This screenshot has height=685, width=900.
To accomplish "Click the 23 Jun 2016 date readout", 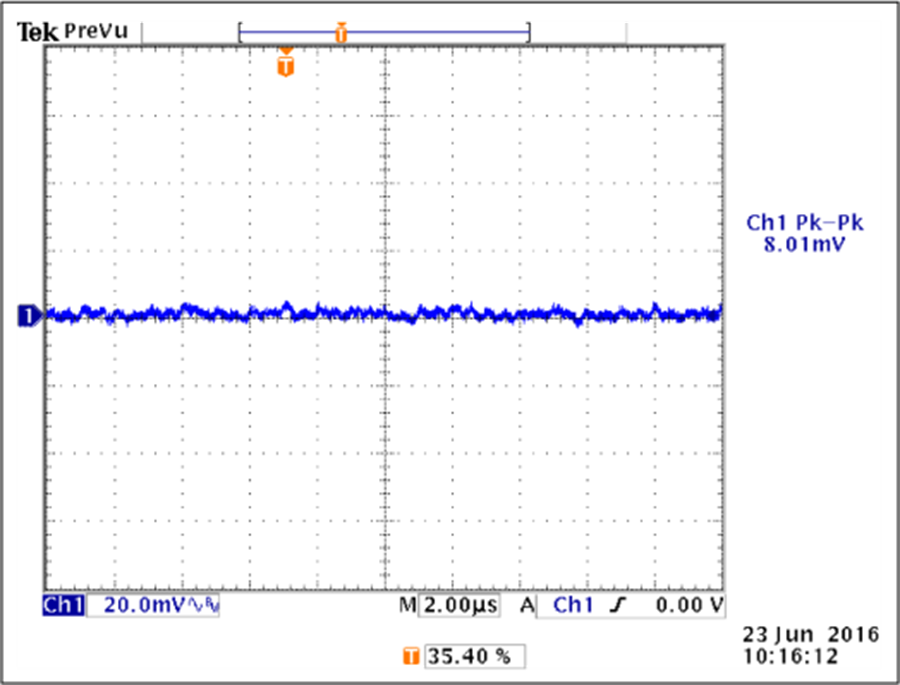I will point(810,634).
